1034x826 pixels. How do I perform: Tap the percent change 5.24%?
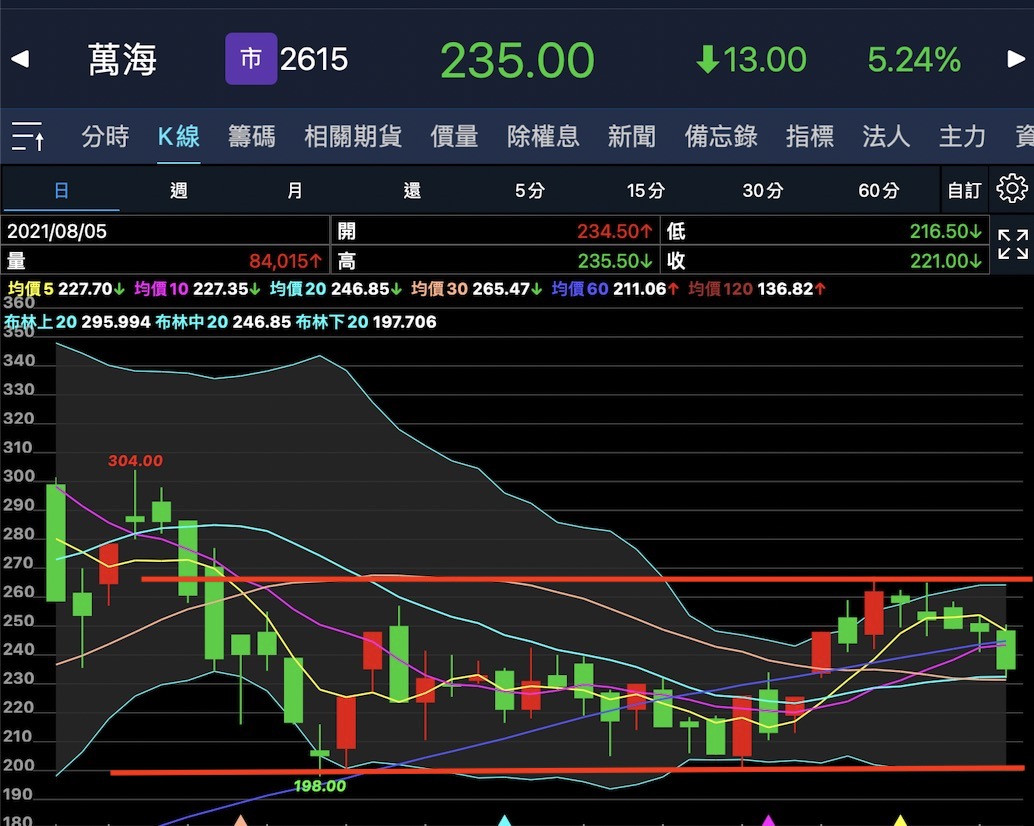(914, 60)
